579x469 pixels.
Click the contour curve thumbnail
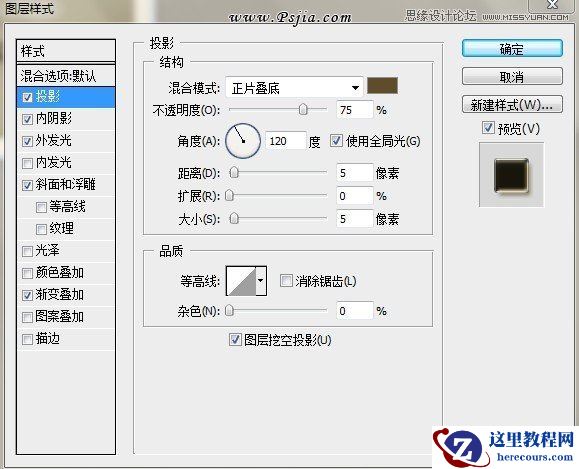point(241,281)
